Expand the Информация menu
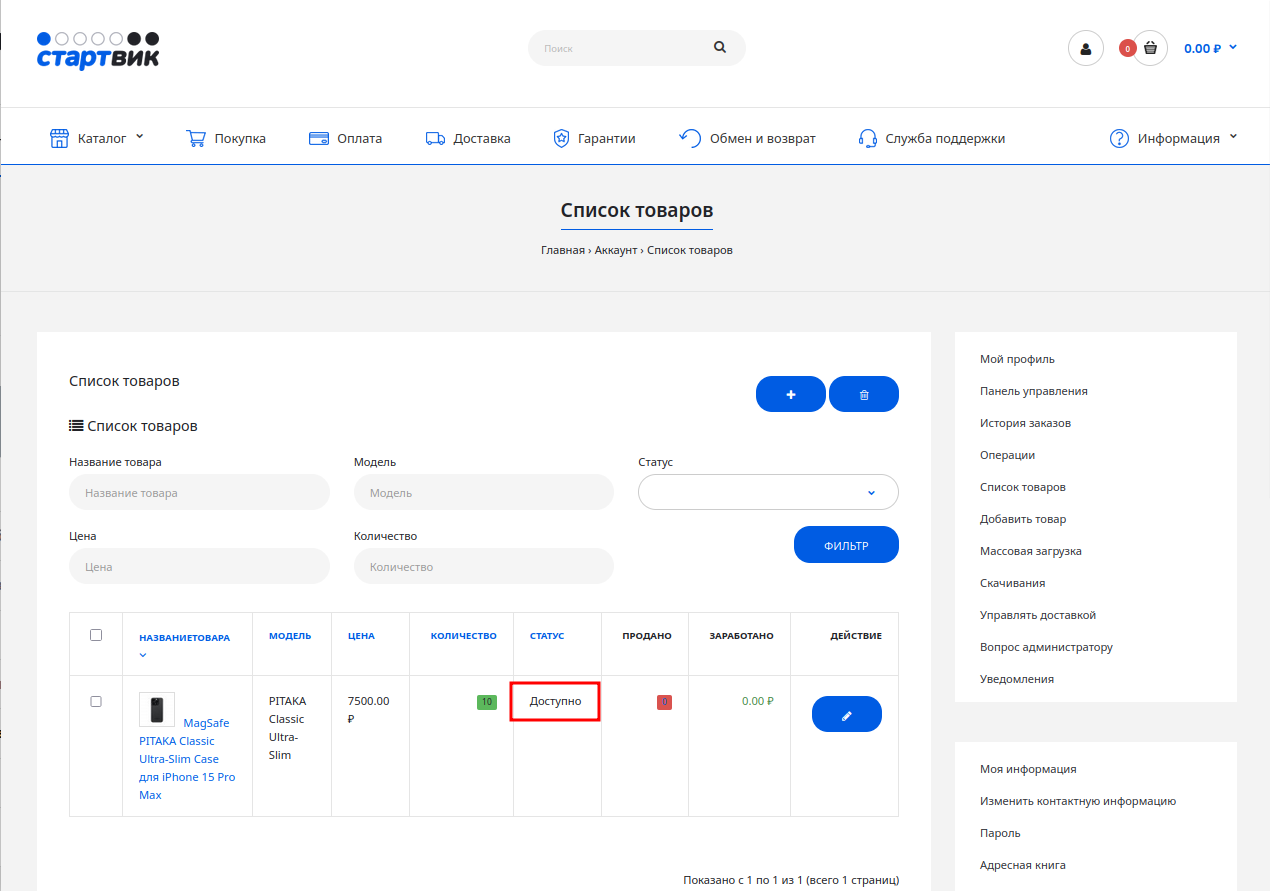The image size is (1270, 891). pyautogui.click(x=1174, y=139)
